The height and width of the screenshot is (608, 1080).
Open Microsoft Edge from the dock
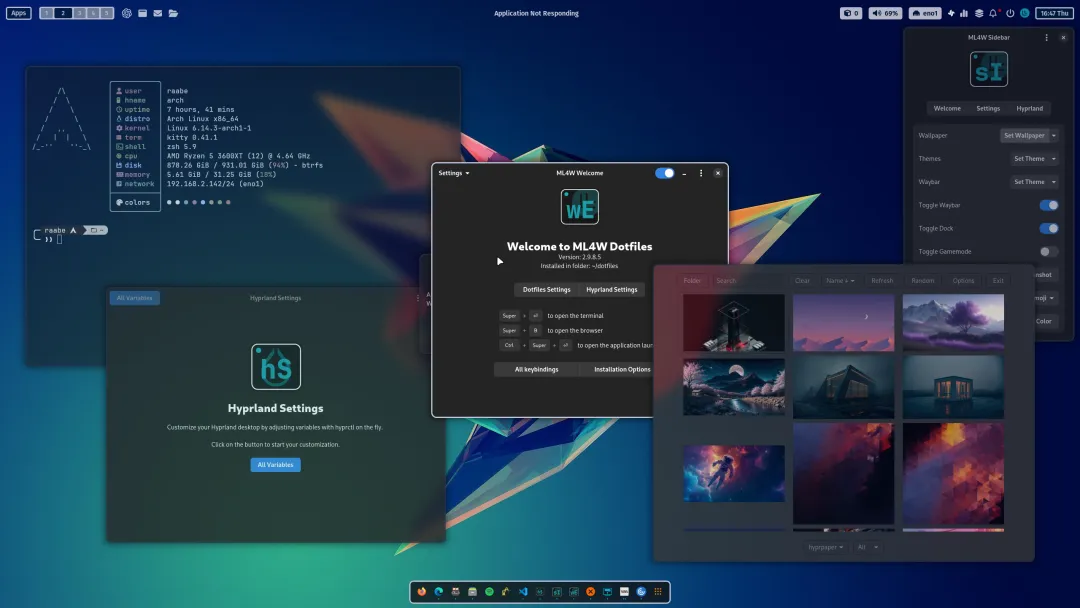(x=439, y=591)
